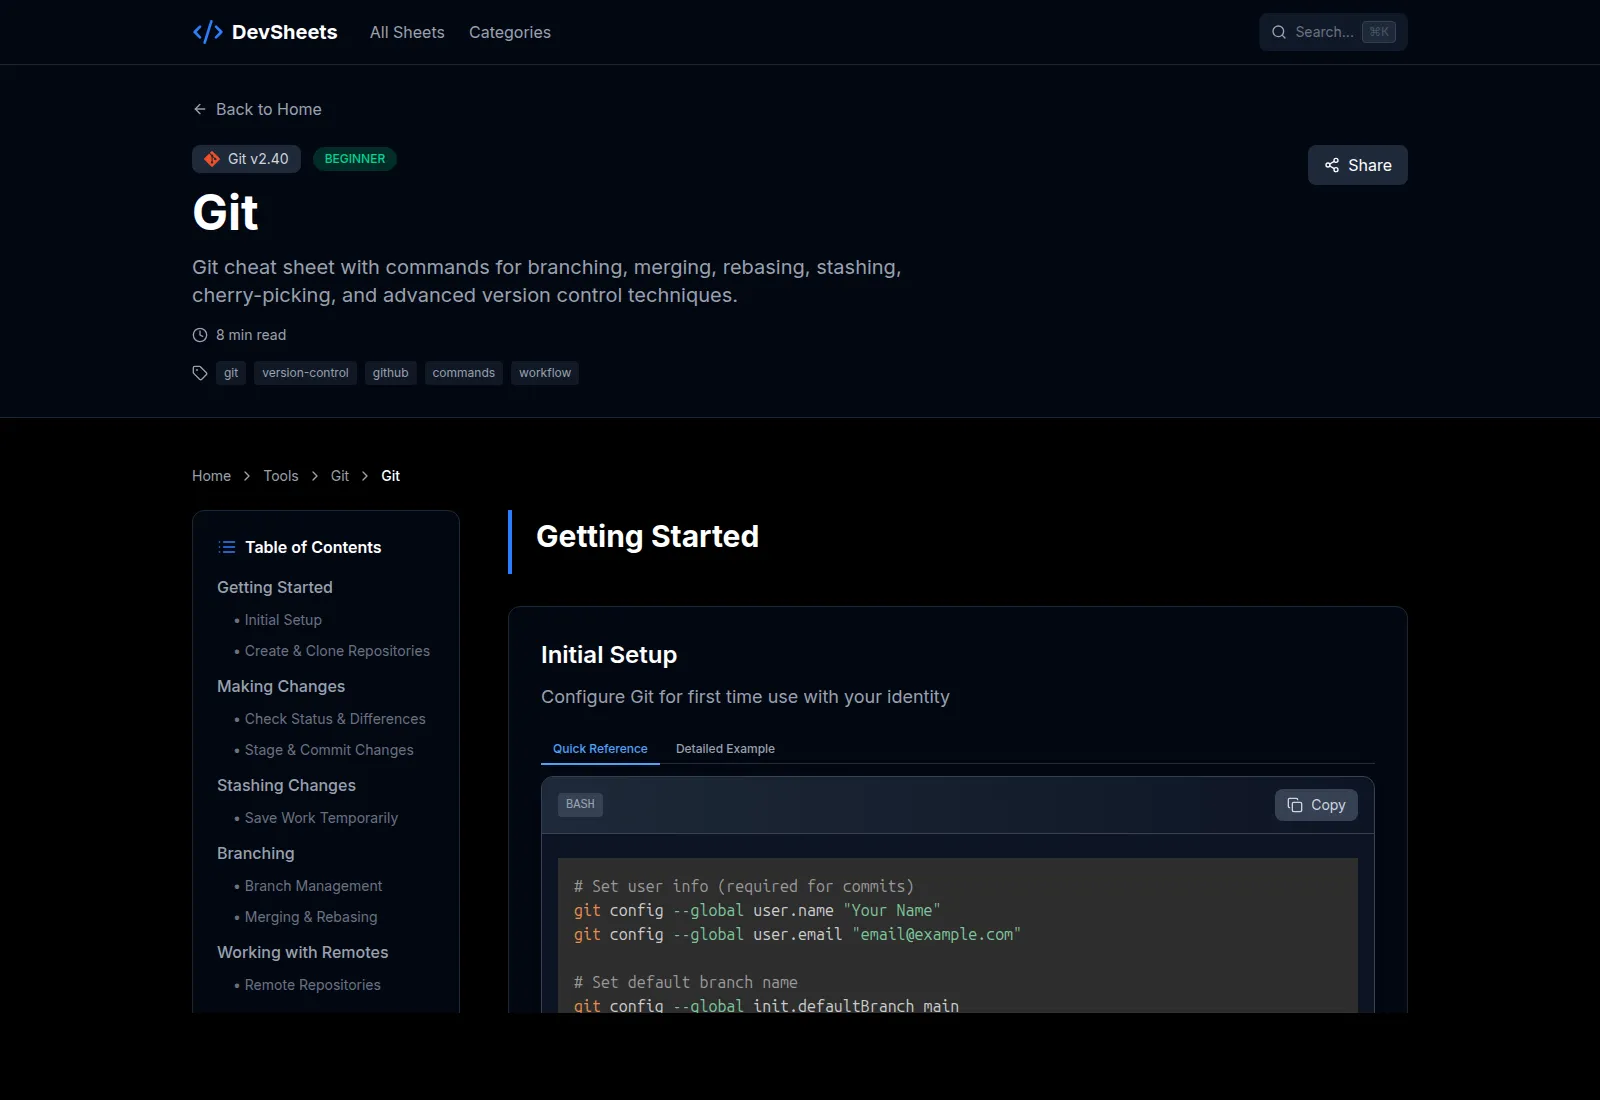Click the Share button

1357,165
